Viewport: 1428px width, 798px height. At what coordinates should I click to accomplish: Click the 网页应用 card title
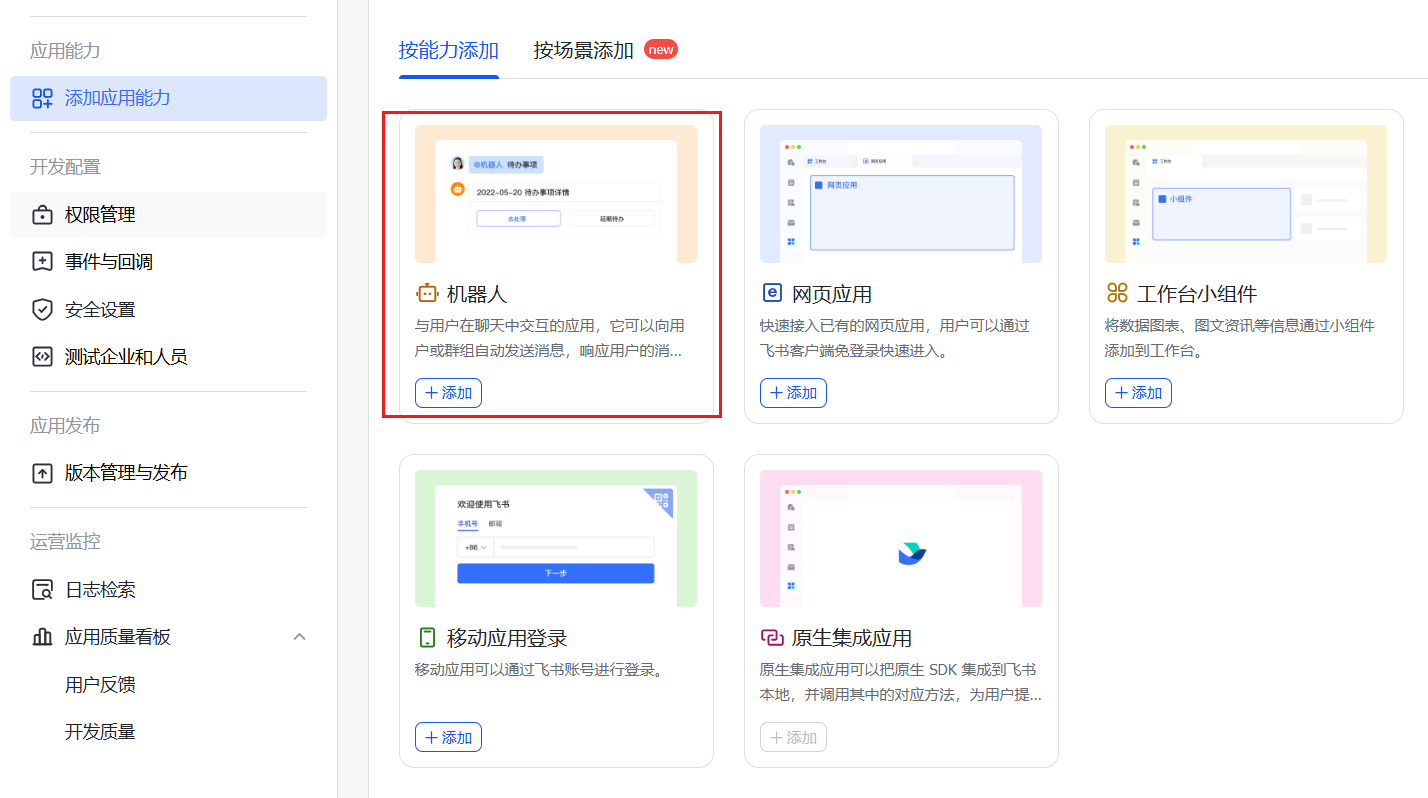(x=832, y=294)
